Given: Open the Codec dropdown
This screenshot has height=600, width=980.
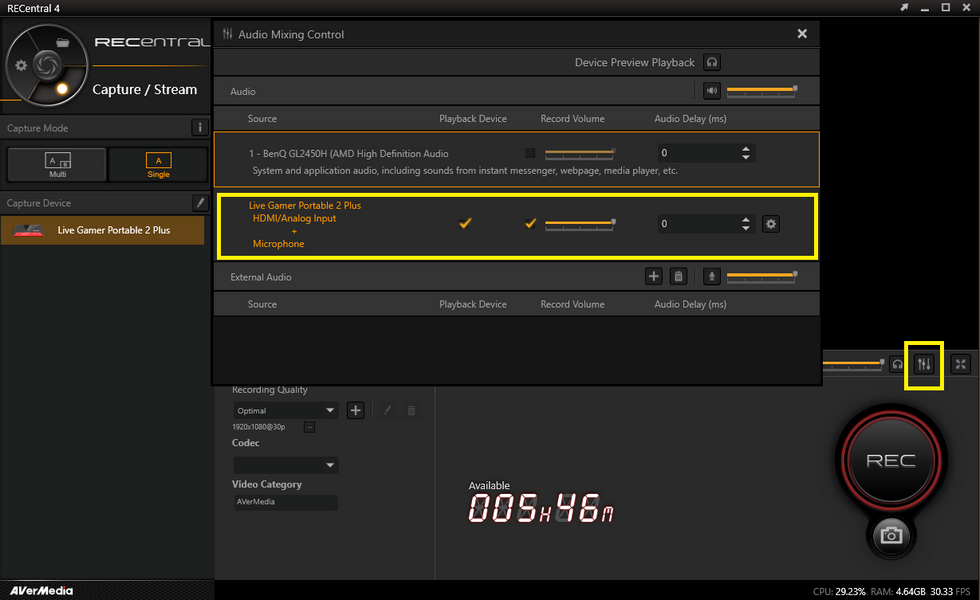Looking at the screenshot, I should [x=286, y=464].
